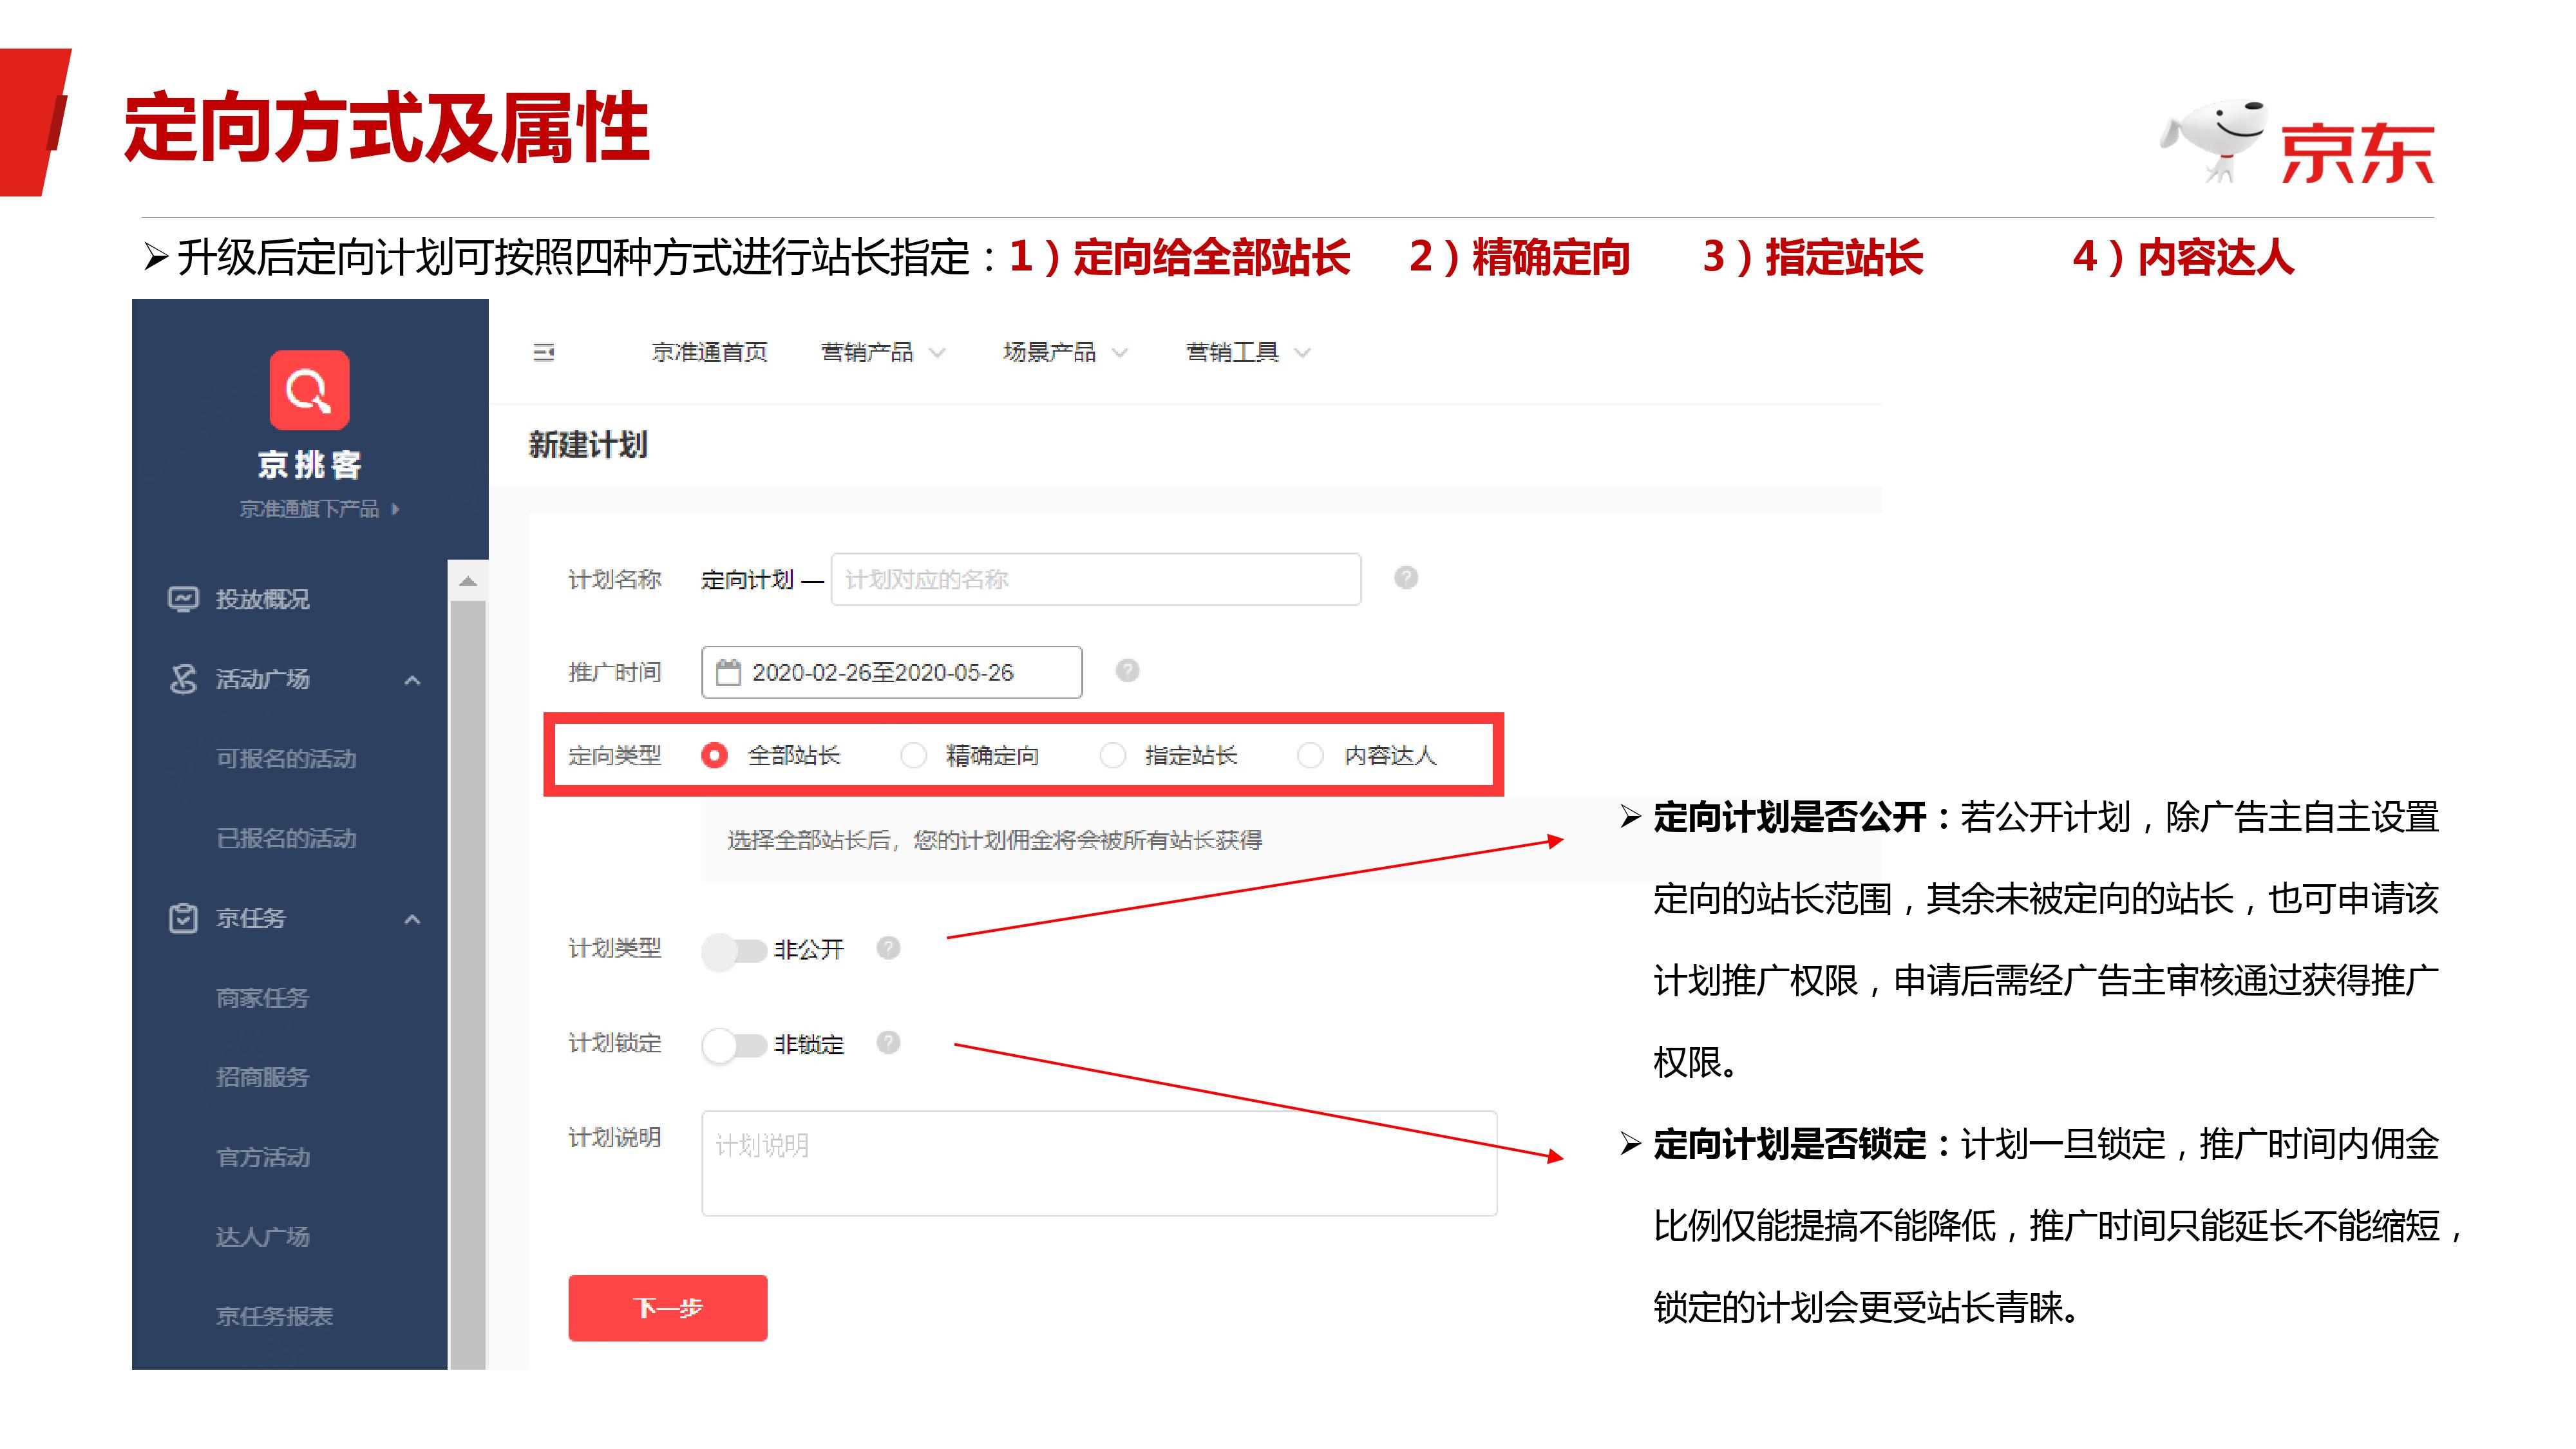The image size is (2576, 1449).
Task: Click the 计划名称 field label
Action: tap(615, 579)
